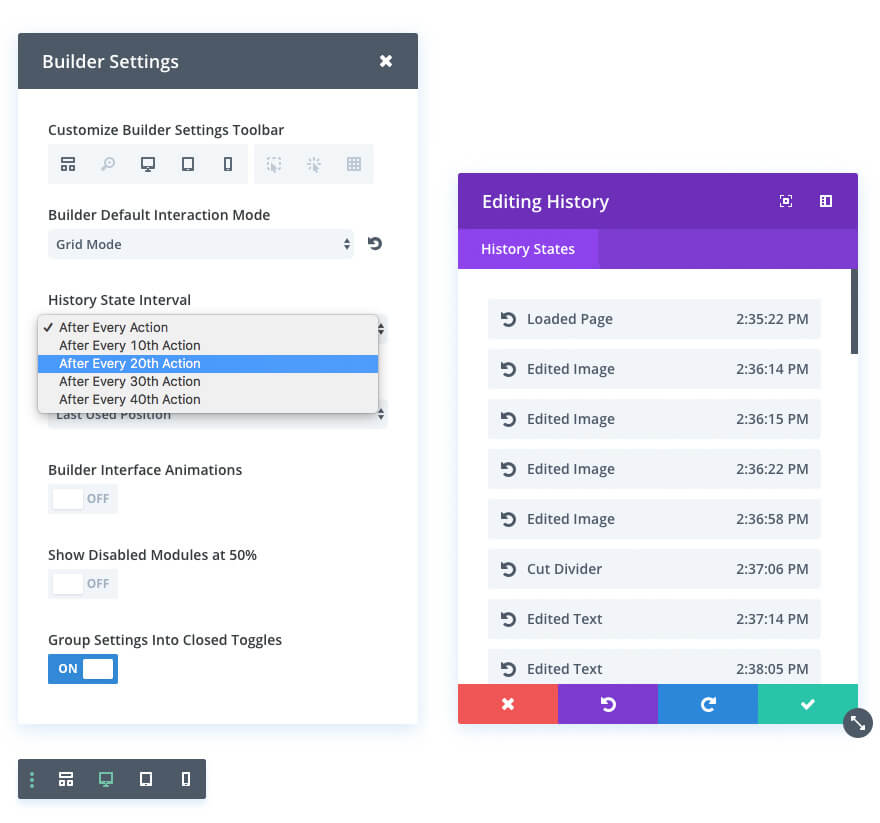Click Editing History fullscreen expand icon
Screen dimensions: 880x823
tap(786, 201)
